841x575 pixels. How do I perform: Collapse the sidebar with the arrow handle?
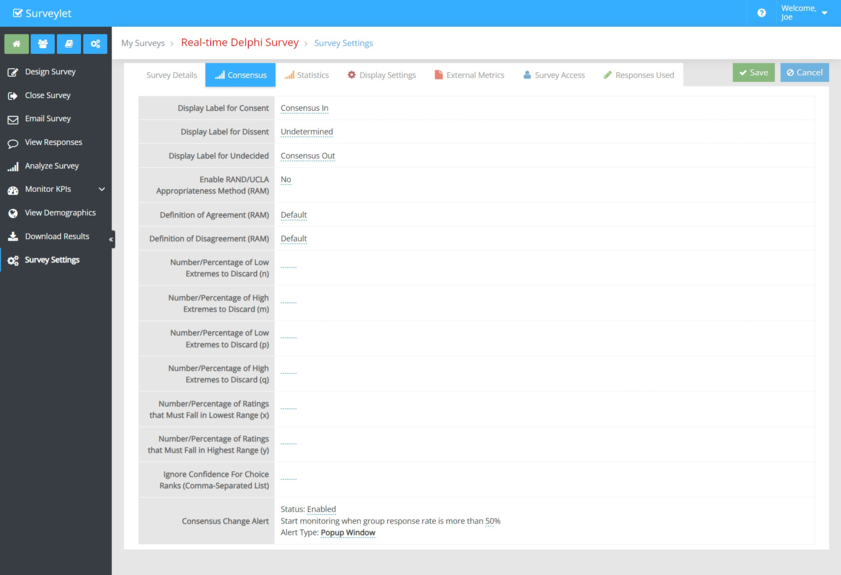(x=111, y=239)
